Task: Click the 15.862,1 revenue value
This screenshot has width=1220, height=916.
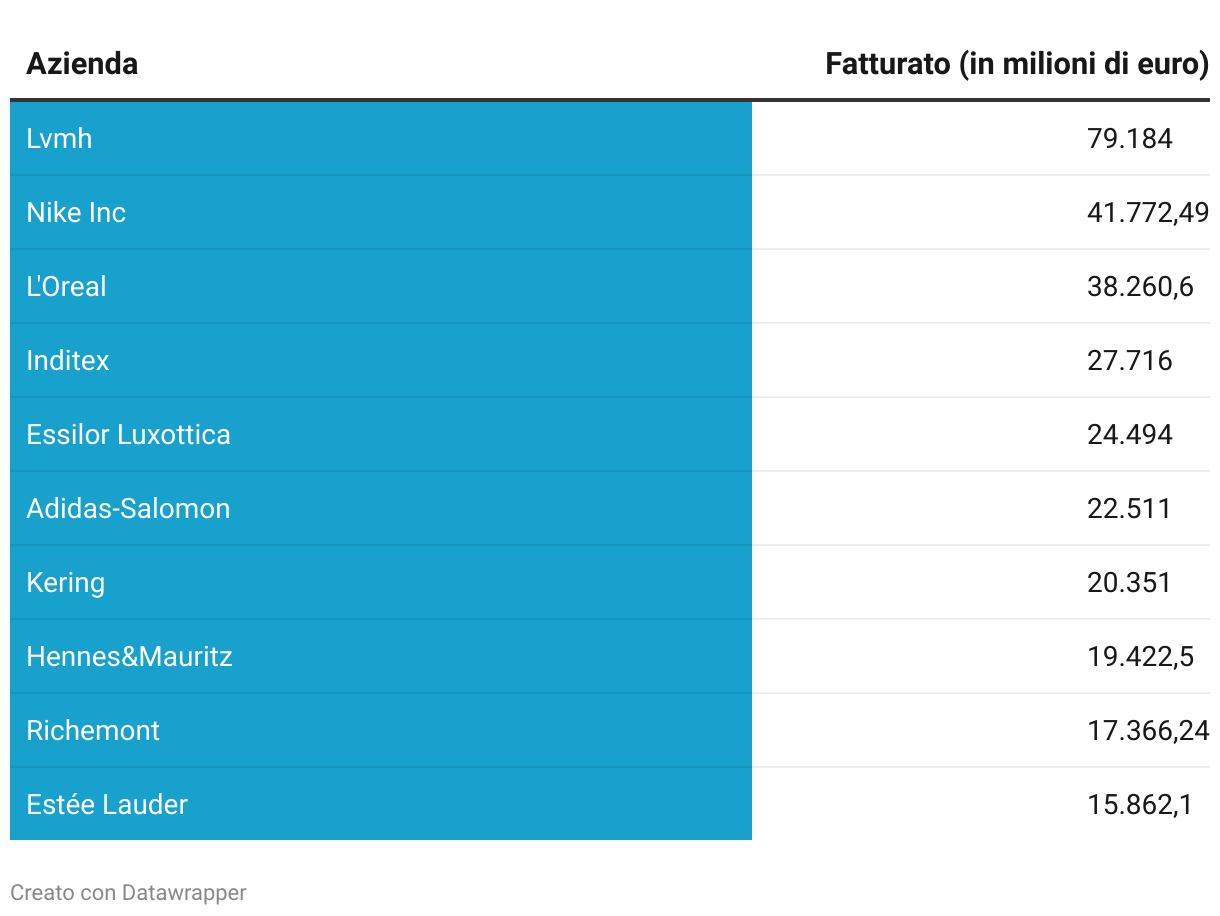Action: (x=1139, y=804)
